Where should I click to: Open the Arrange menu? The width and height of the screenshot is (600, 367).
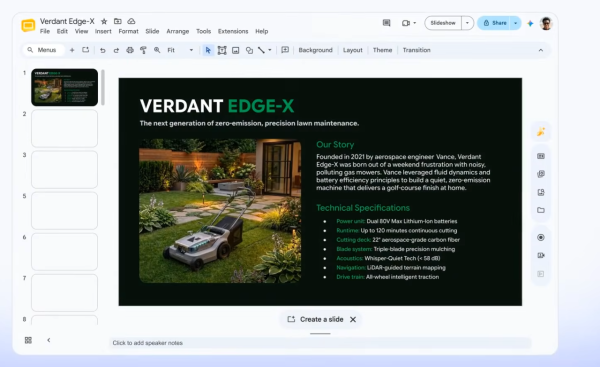[178, 31]
